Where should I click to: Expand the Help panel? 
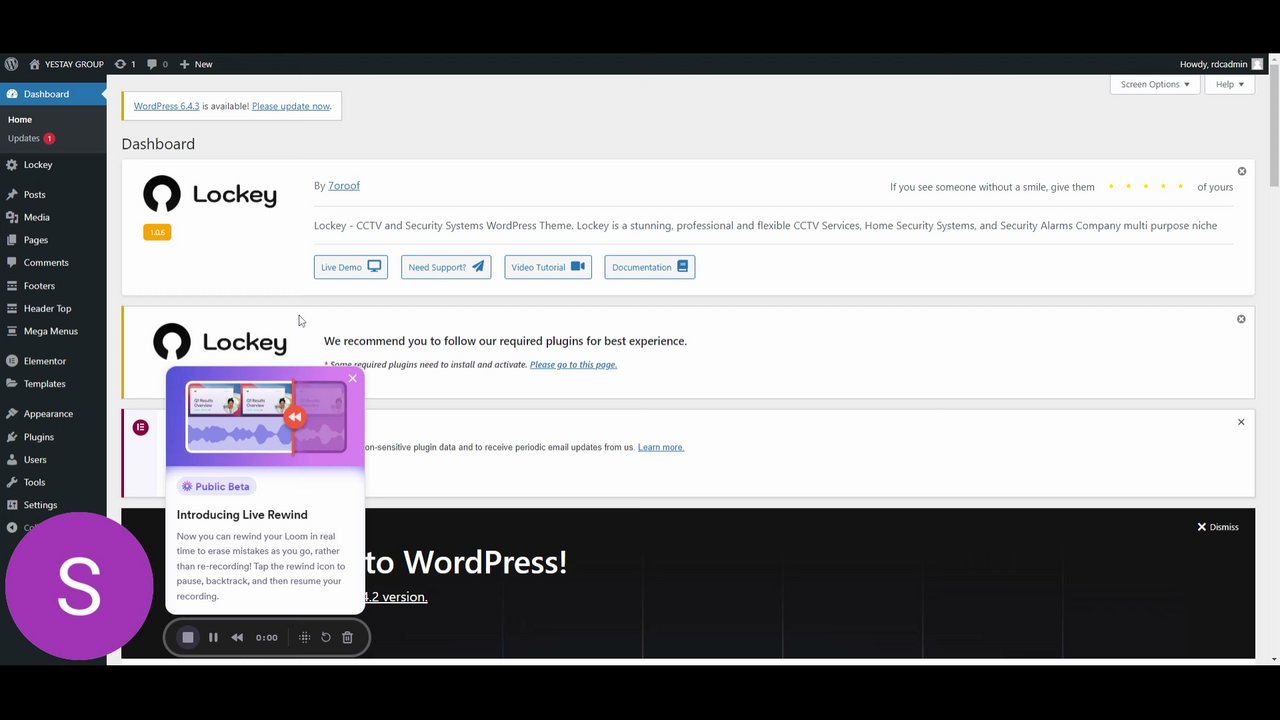(1229, 84)
